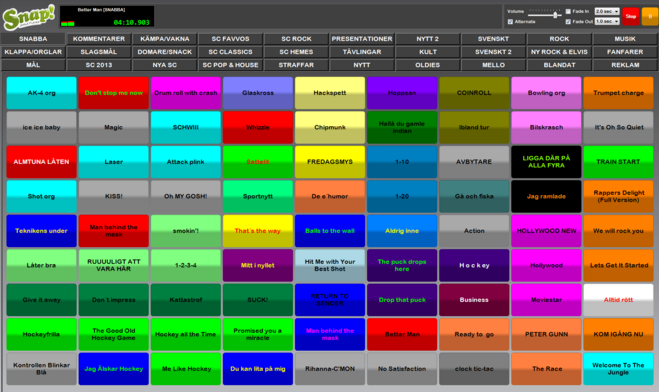Play RETURN TO SENDER
The image size is (659, 392).
tap(330, 300)
